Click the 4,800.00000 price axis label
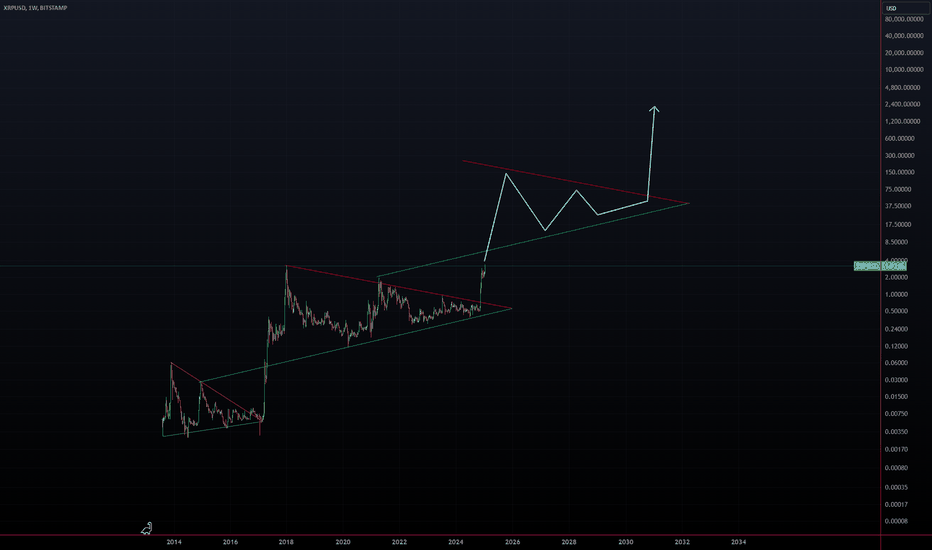Image resolution: width=932 pixels, height=550 pixels. click(902, 87)
